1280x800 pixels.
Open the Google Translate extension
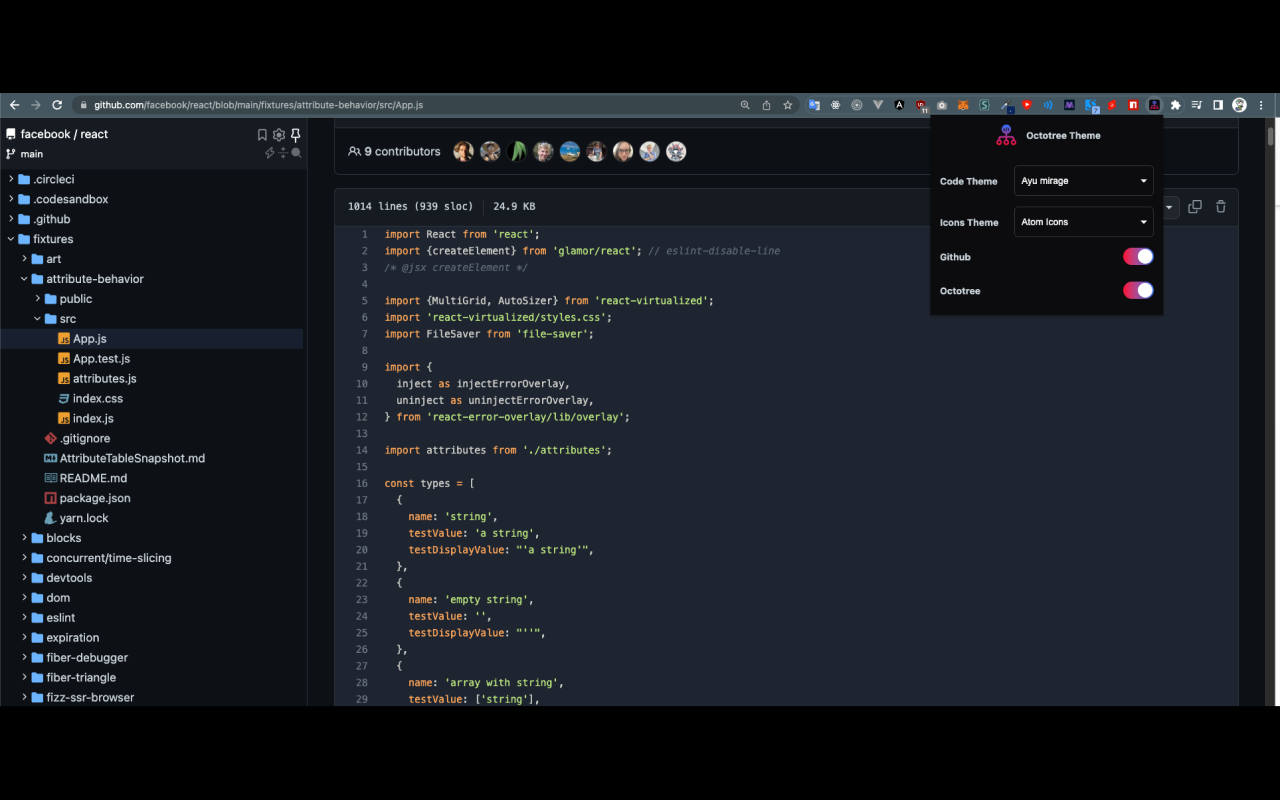(x=814, y=105)
